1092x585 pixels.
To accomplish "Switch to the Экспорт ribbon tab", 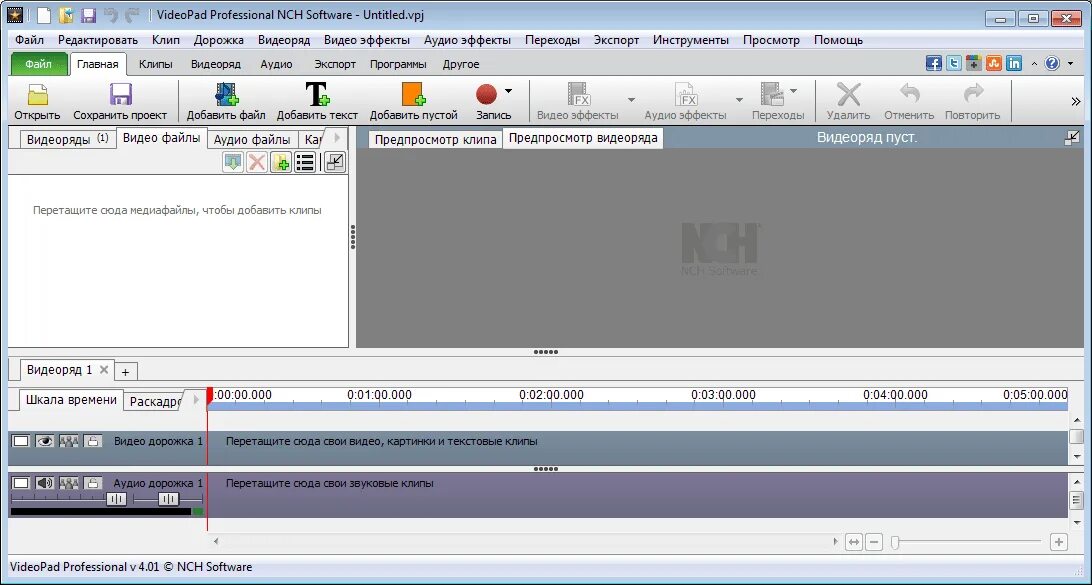I will (335, 64).
